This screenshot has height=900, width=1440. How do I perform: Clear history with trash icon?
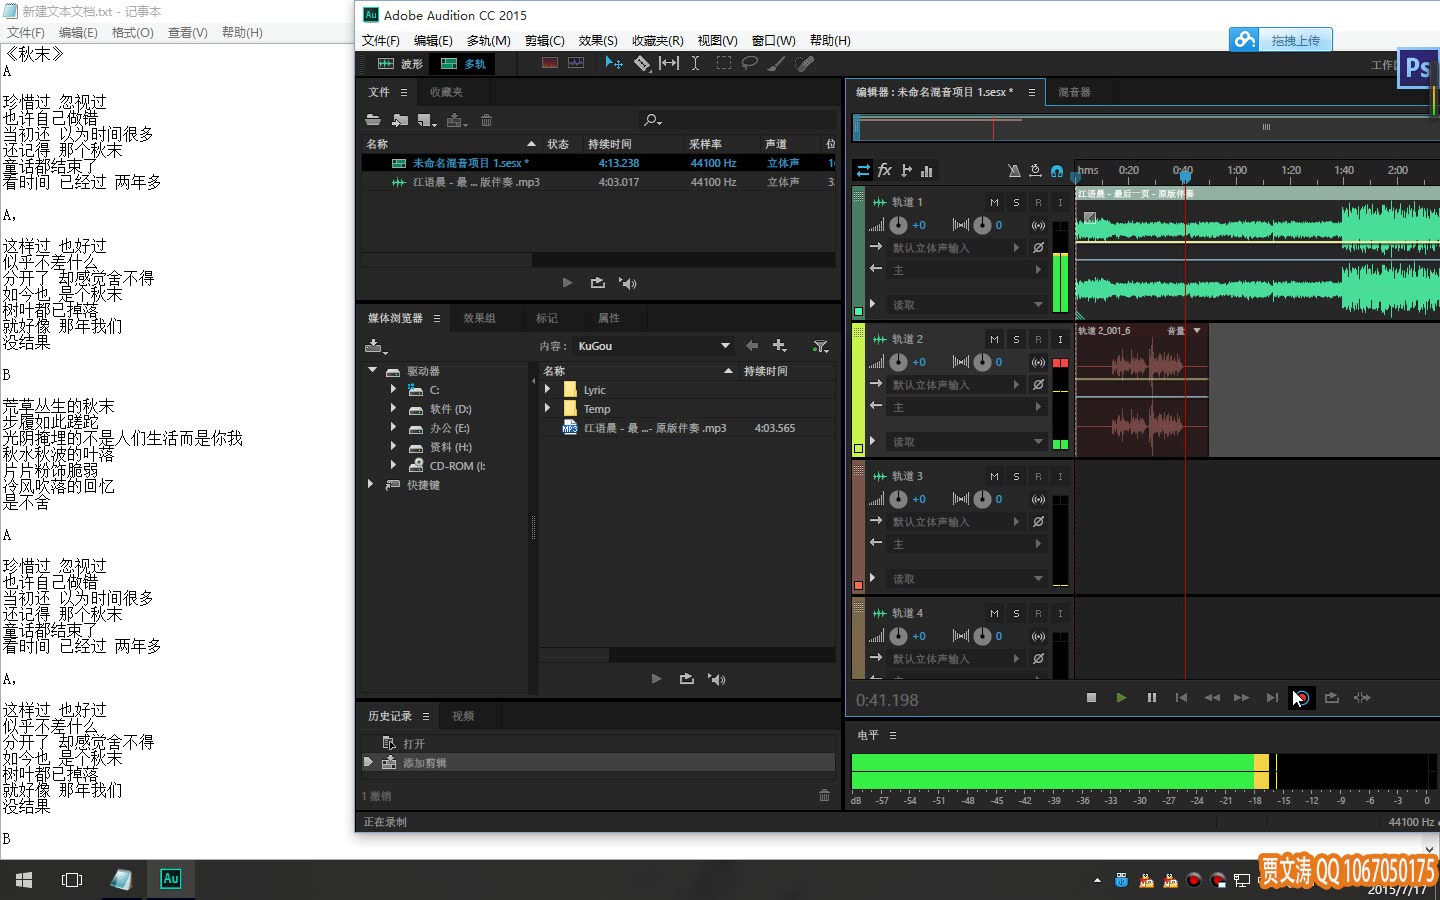tap(824, 796)
